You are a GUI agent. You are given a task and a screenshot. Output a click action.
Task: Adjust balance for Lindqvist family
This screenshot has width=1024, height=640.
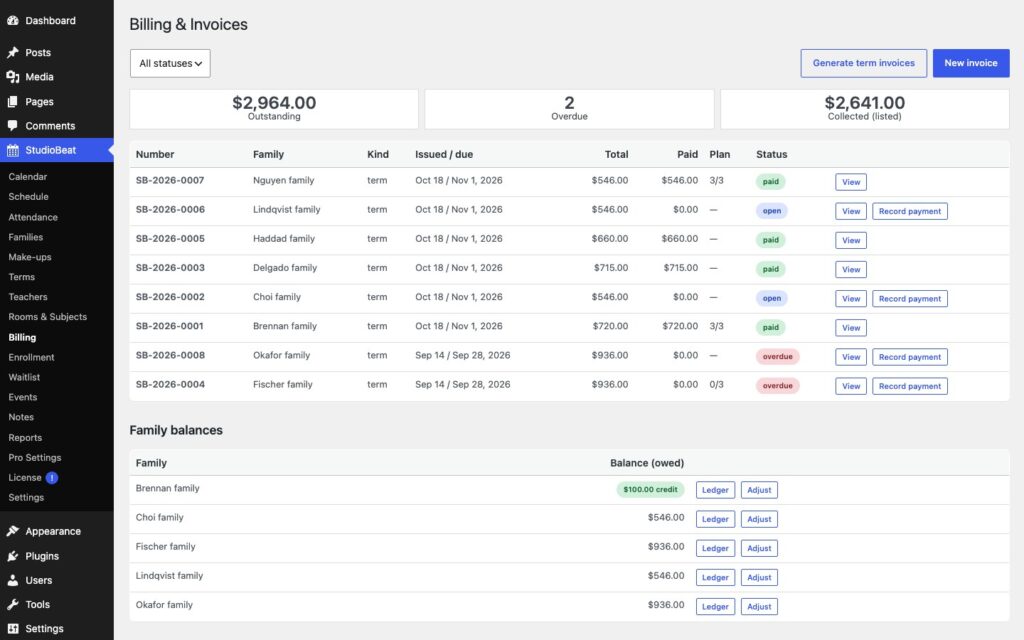pos(759,577)
